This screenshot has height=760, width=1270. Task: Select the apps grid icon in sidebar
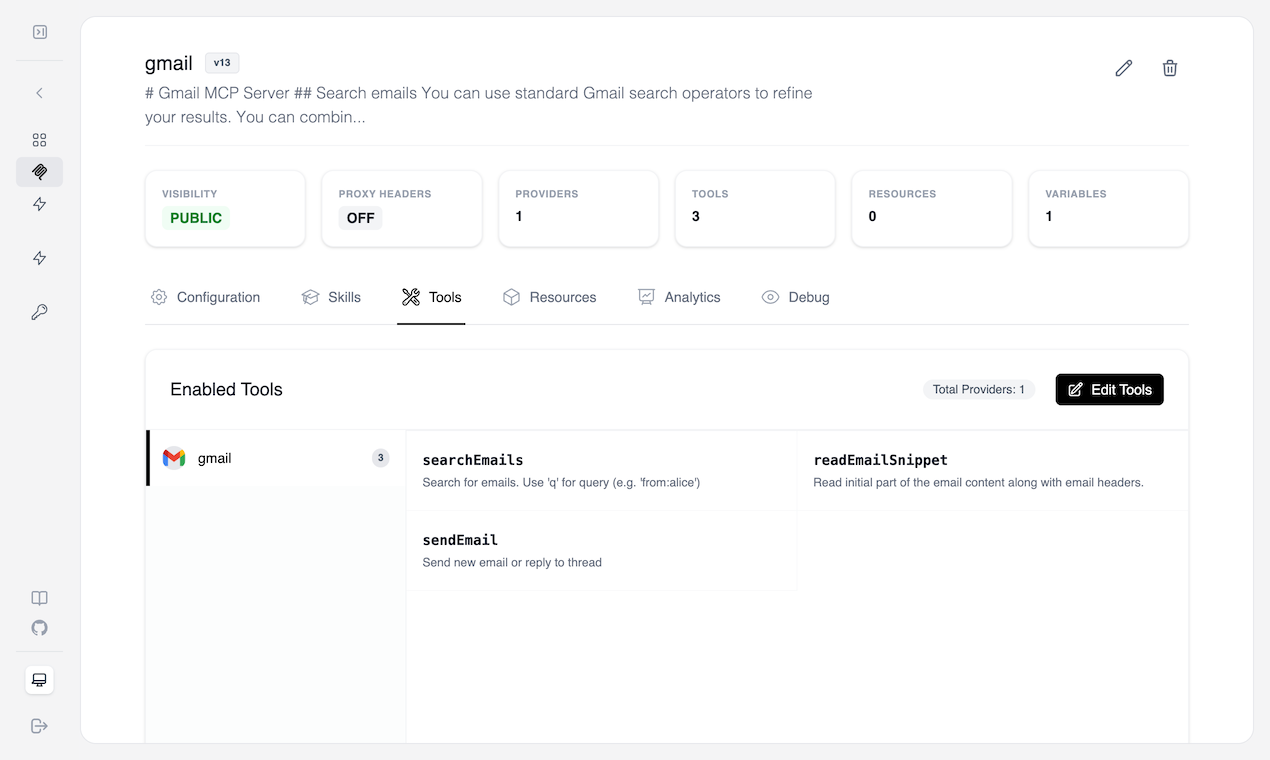pos(39,139)
